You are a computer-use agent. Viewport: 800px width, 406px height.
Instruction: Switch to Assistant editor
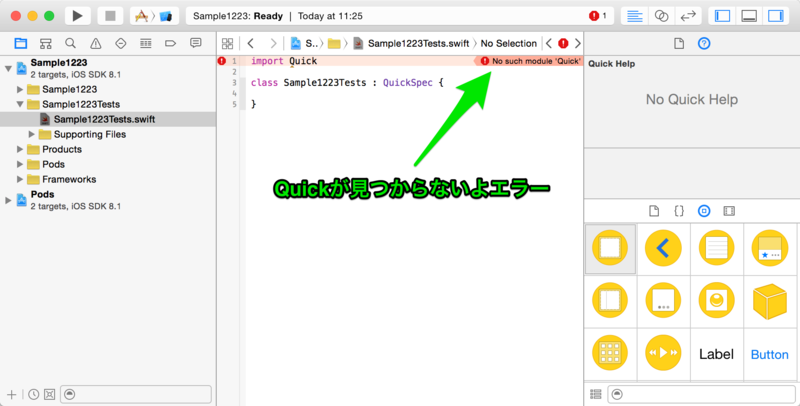[x=661, y=16]
